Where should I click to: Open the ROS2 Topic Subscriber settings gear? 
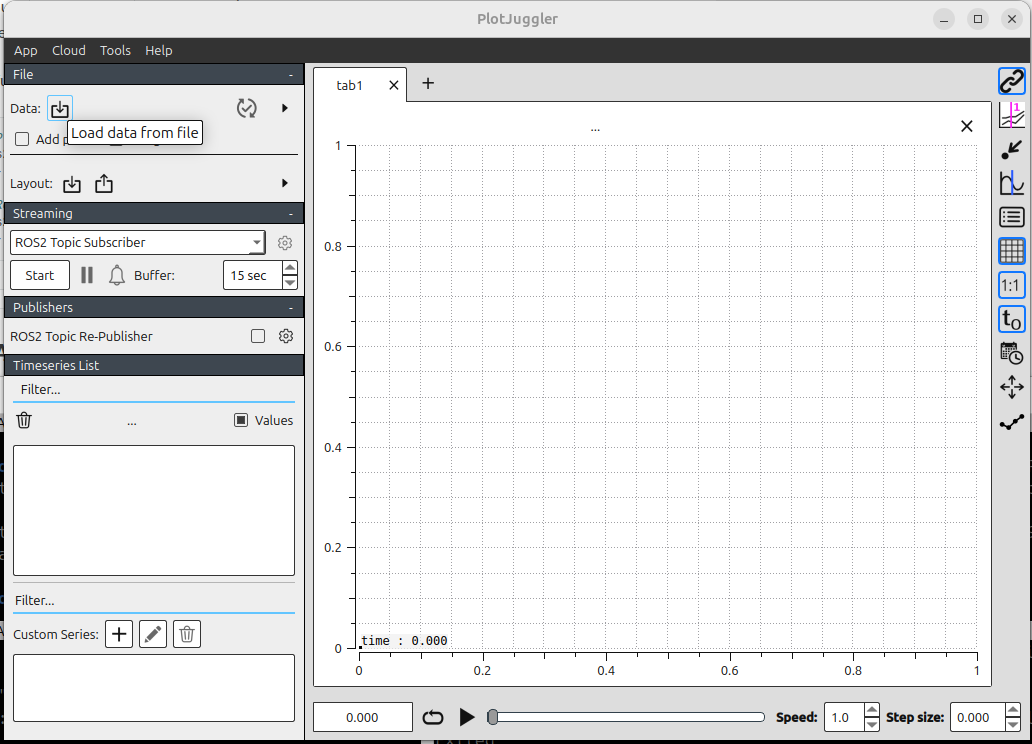[x=285, y=243]
